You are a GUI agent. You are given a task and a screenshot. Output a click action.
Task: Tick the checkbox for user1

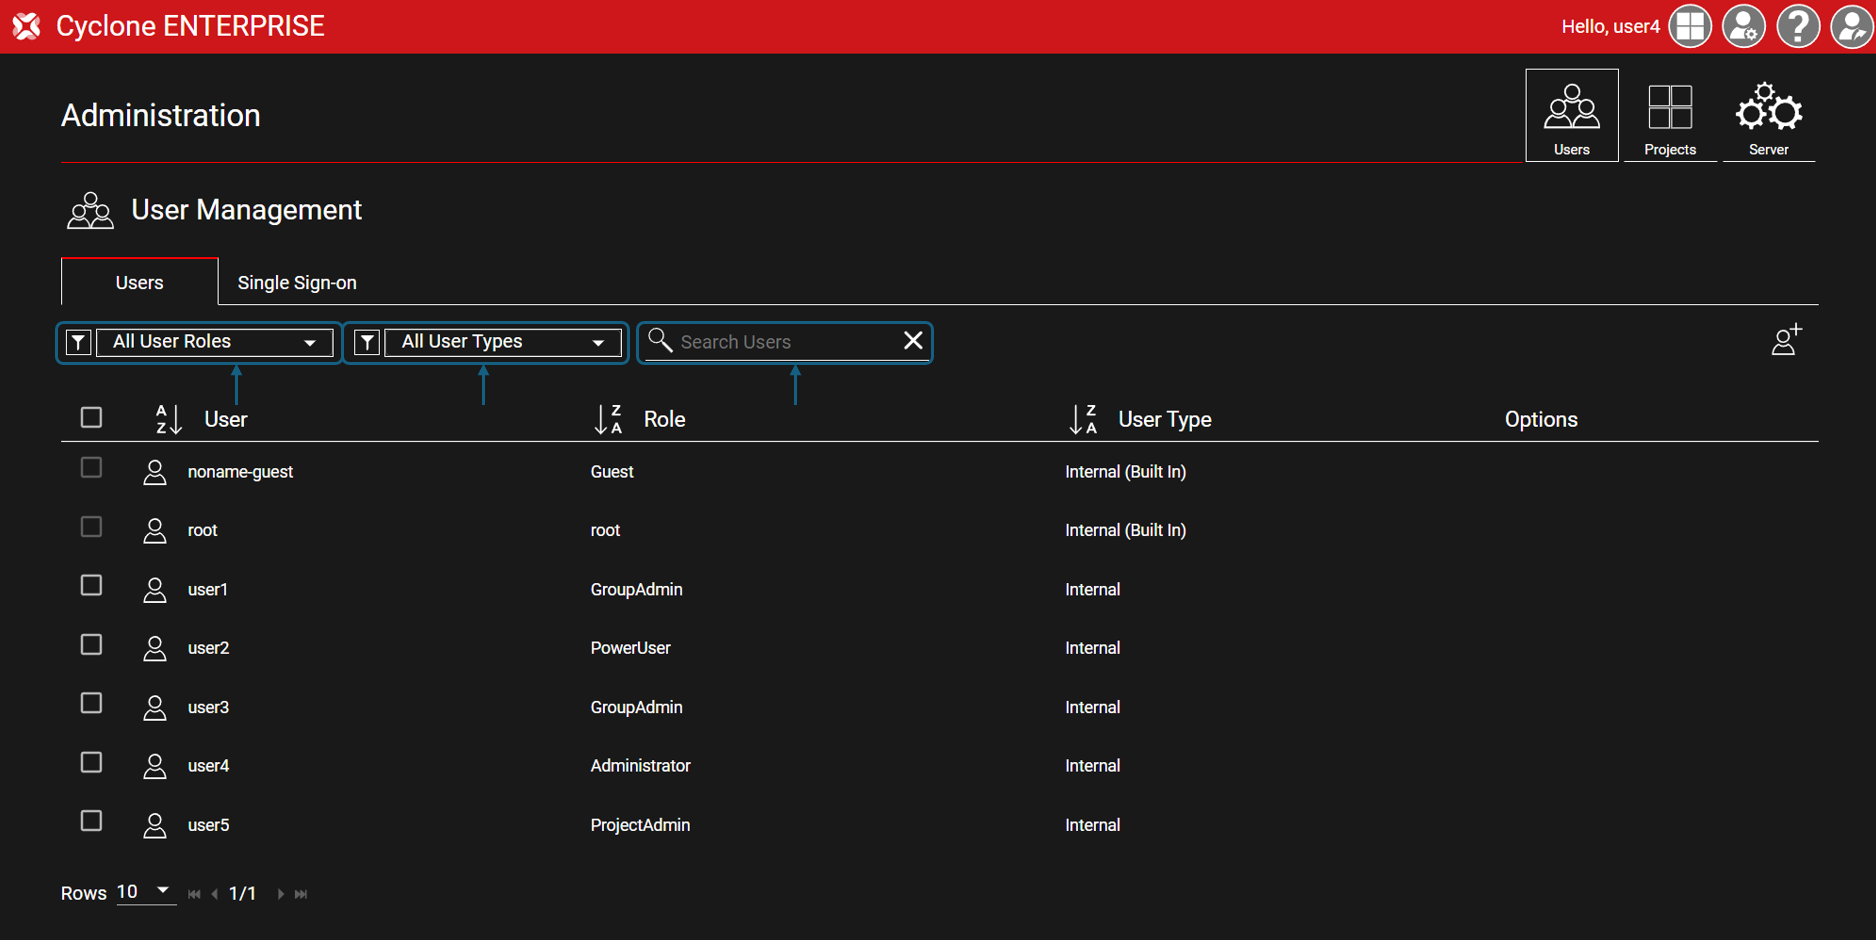(x=91, y=586)
